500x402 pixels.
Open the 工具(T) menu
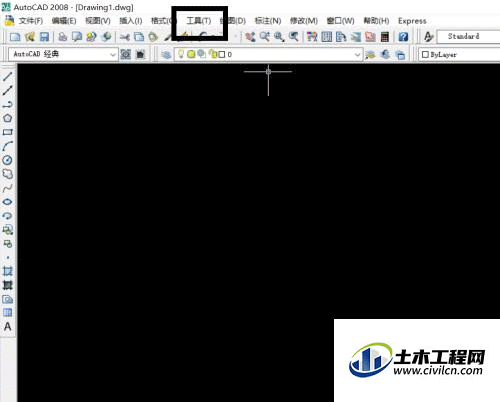(199, 21)
